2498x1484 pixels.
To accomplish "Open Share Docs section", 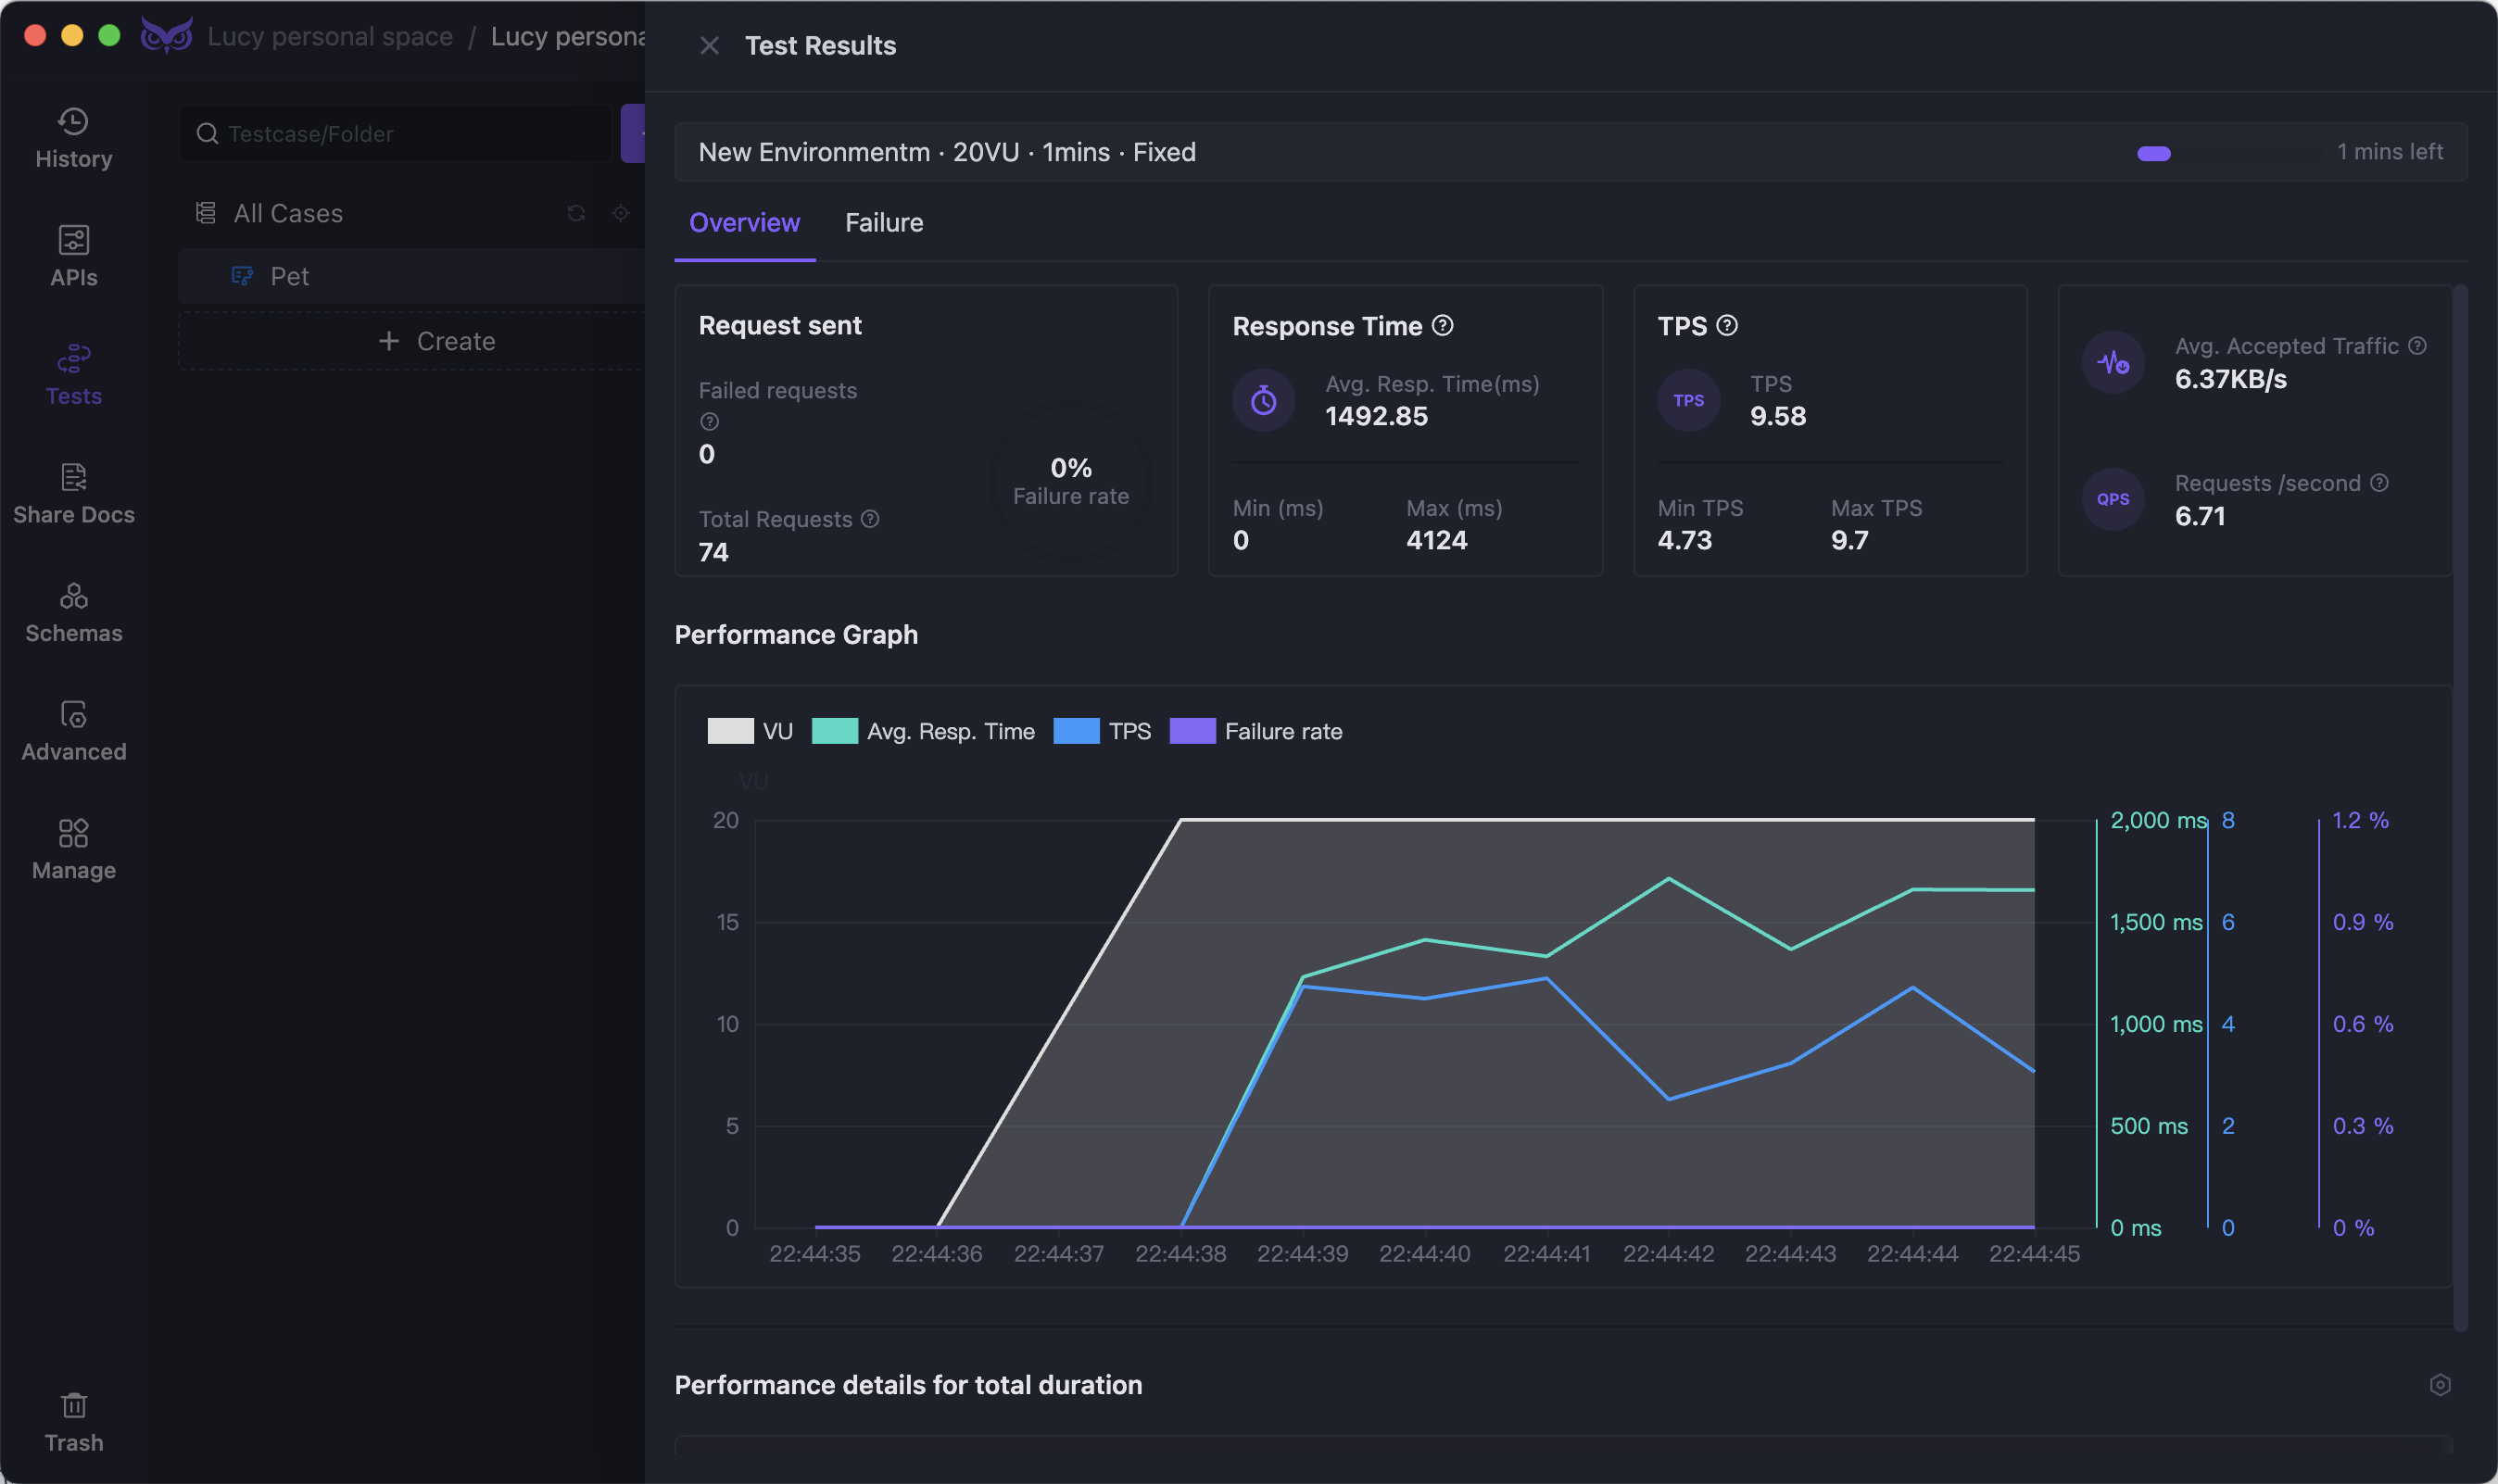I will [73, 494].
